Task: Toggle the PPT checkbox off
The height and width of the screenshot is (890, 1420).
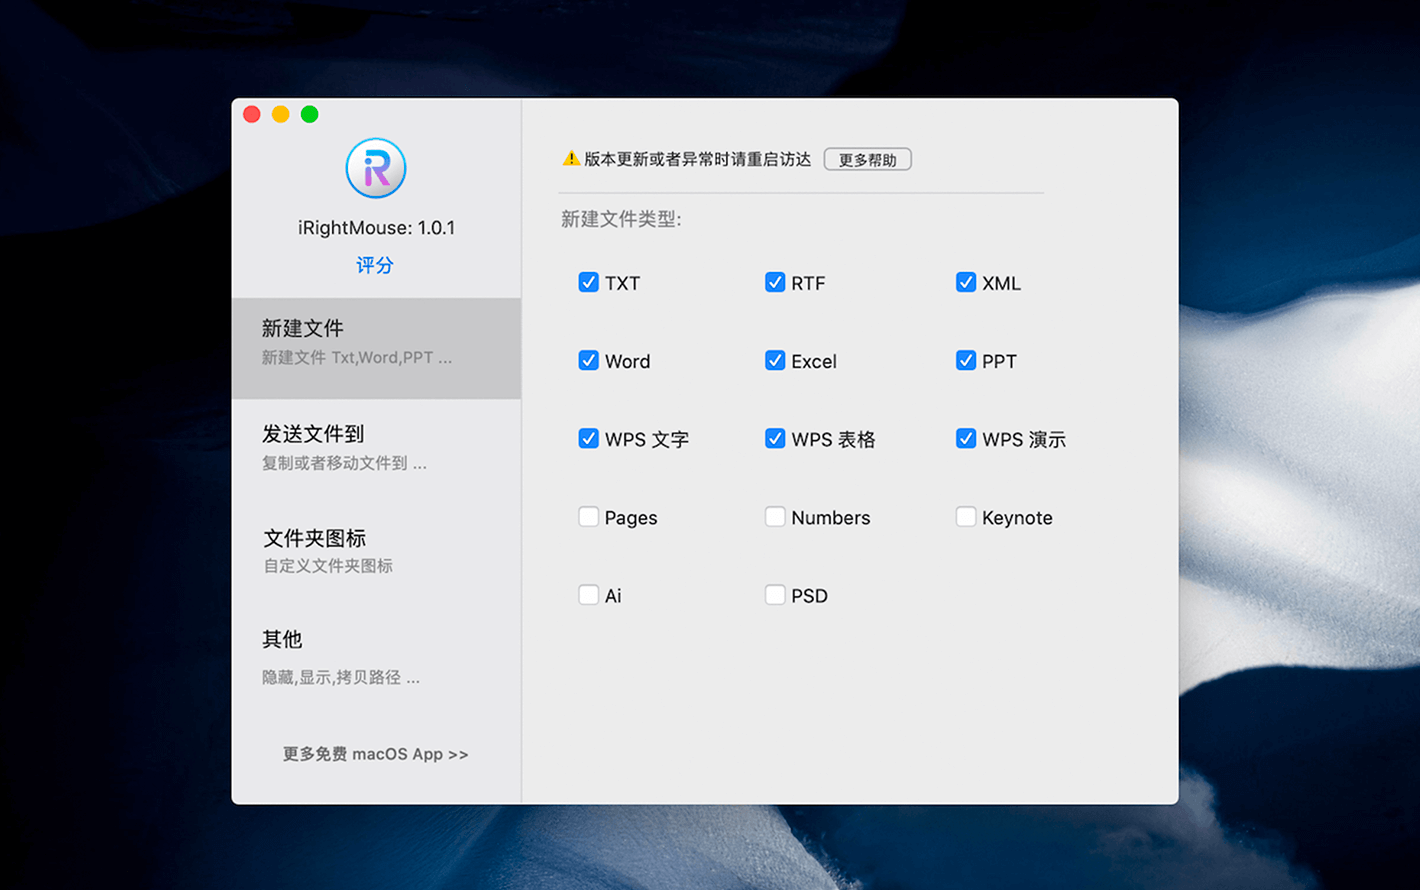Action: pos(966,360)
